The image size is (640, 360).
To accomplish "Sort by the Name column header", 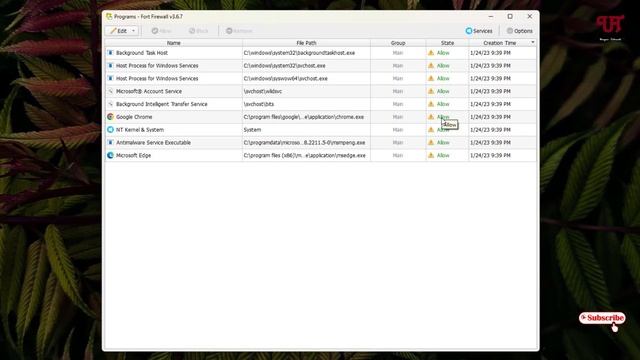I will coord(173,43).
